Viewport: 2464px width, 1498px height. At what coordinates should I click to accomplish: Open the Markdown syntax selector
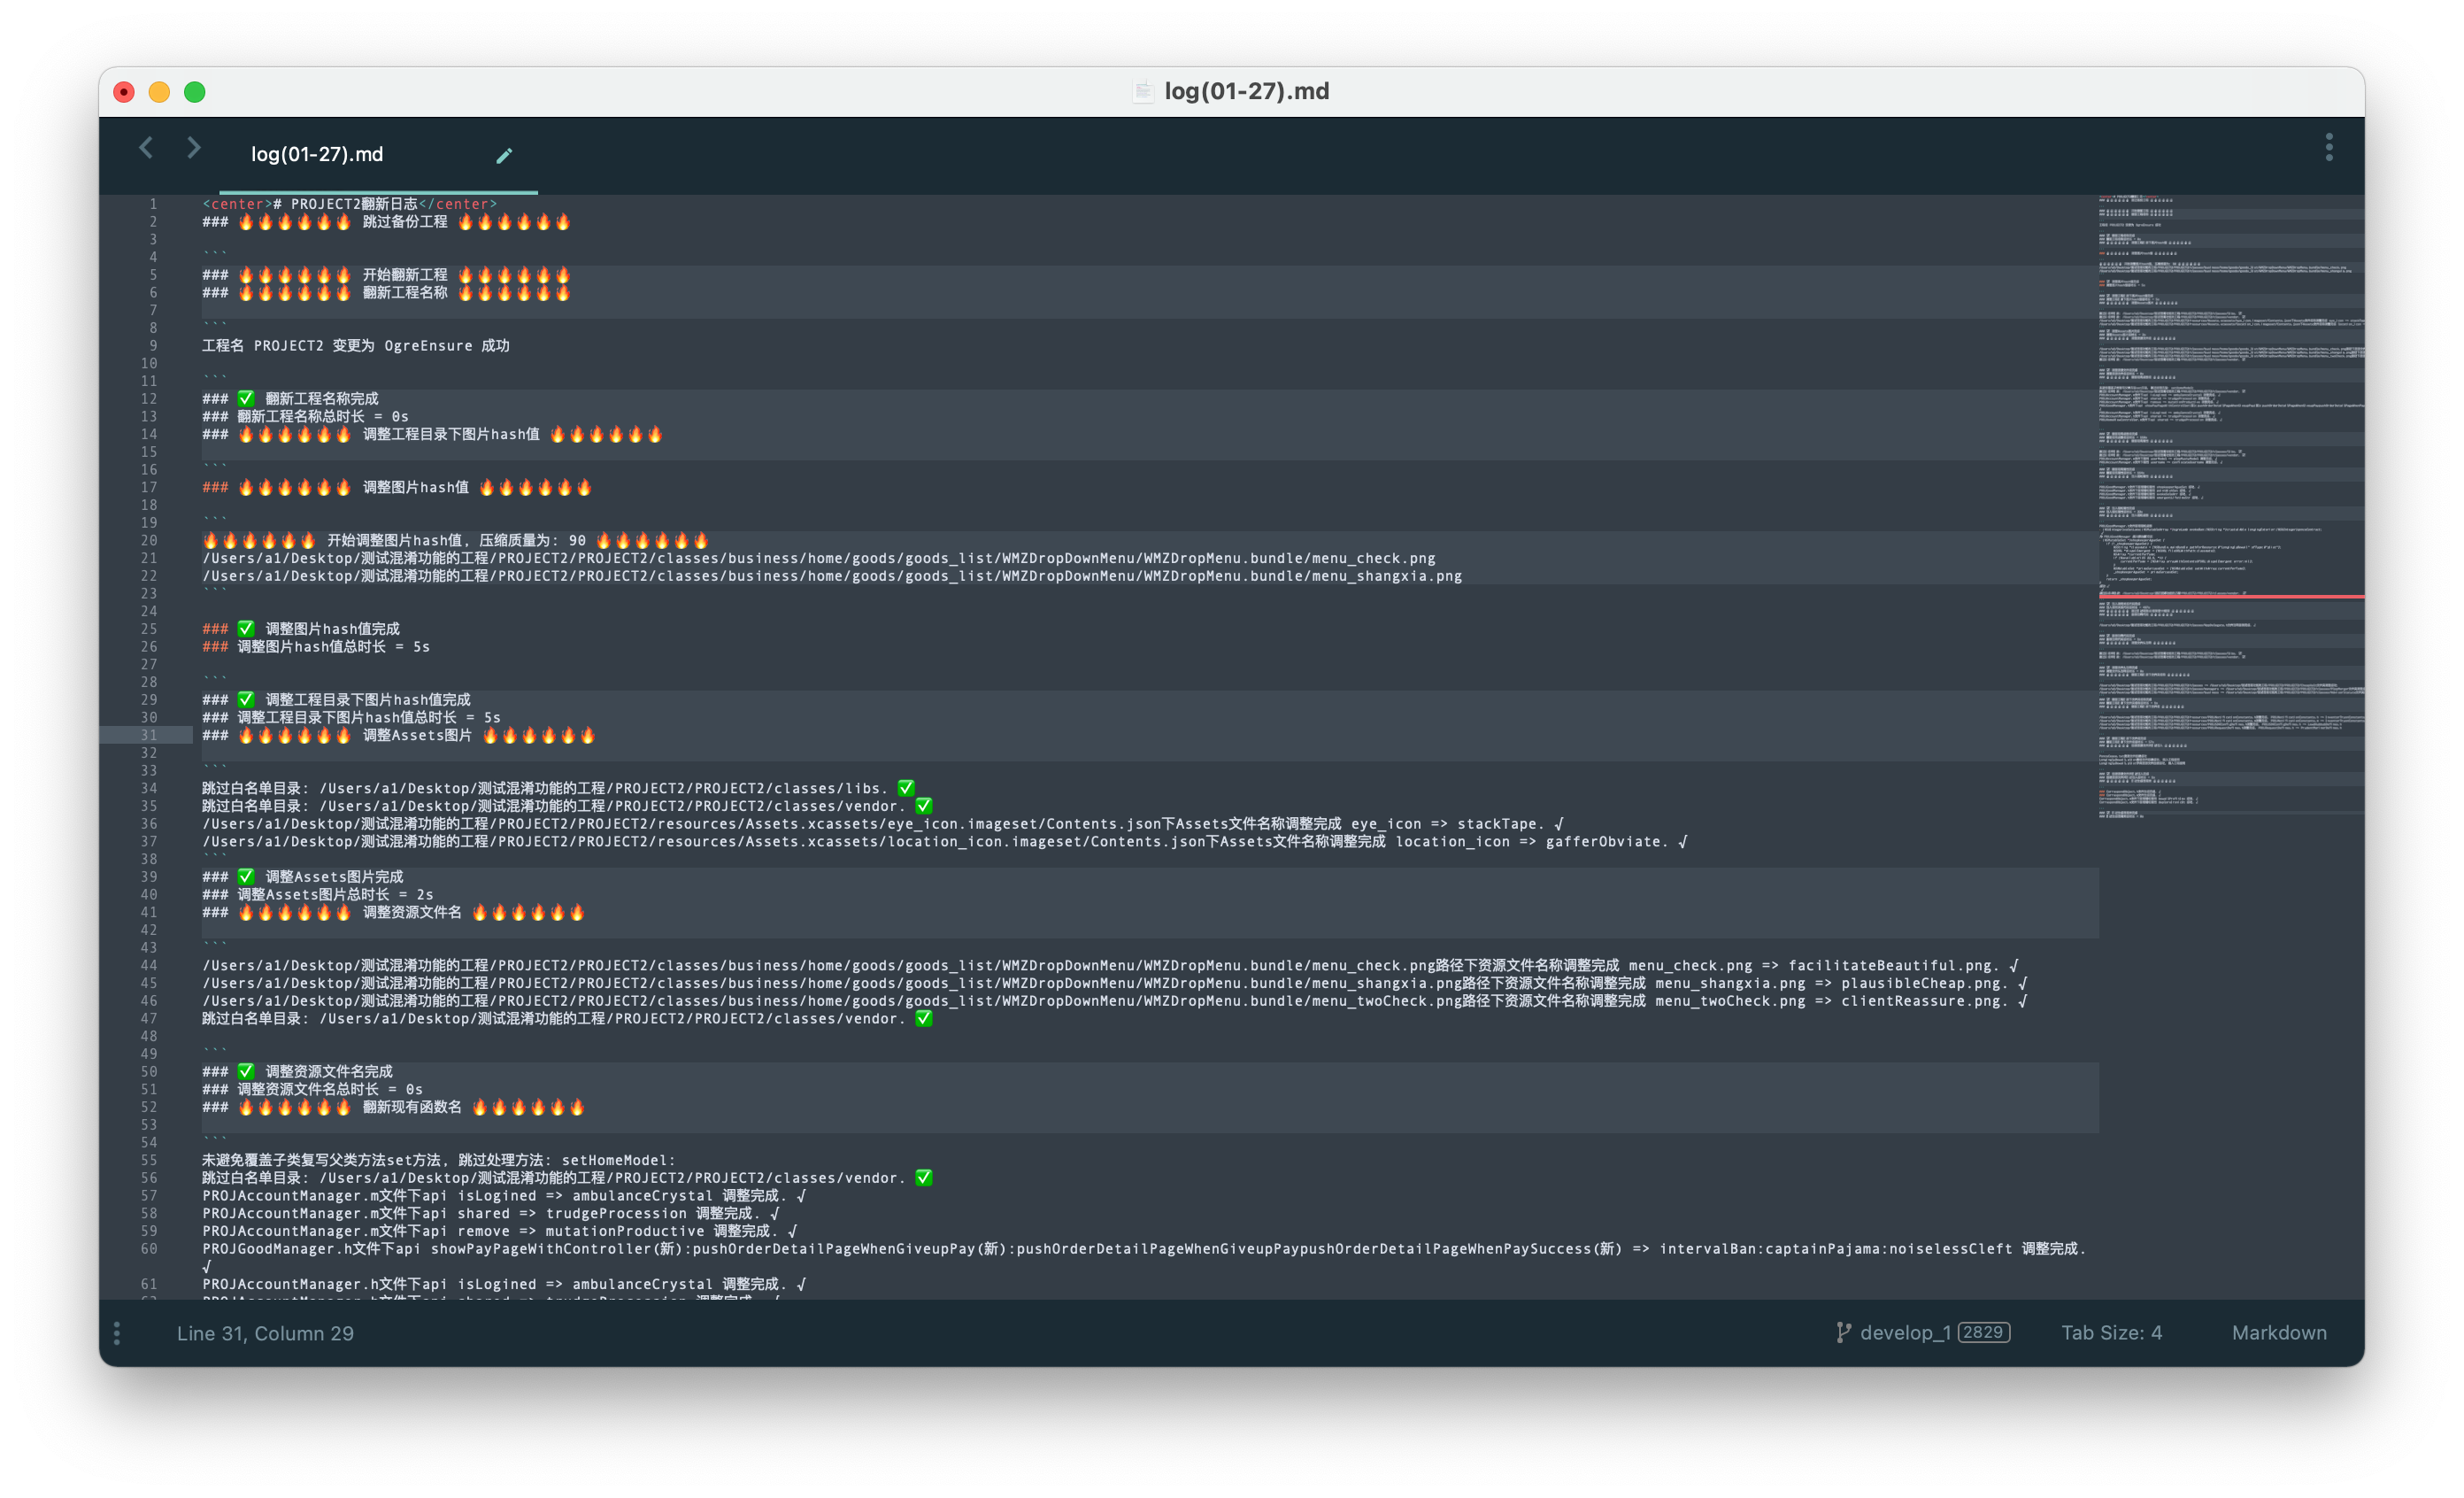2278,1332
